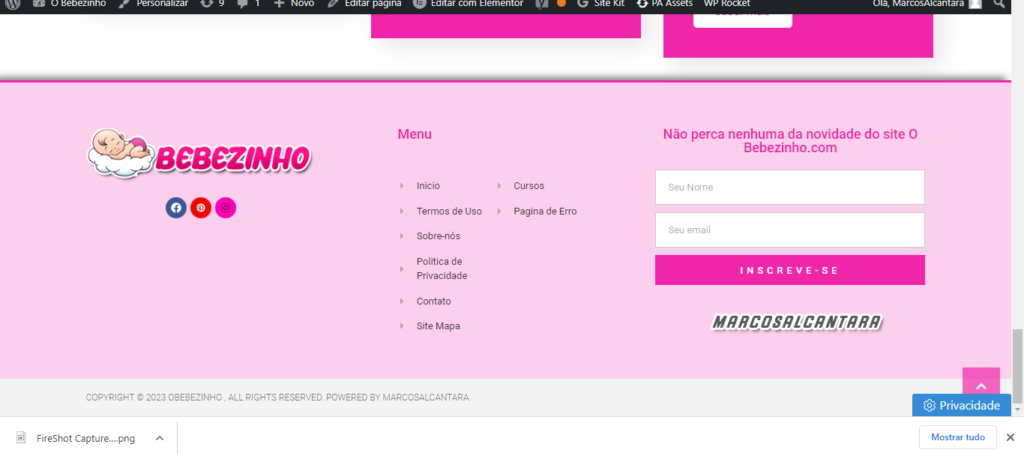The width and height of the screenshot is (1024, 456).
Task: Click the WordPress logo in admin bar
Action: 12,4
